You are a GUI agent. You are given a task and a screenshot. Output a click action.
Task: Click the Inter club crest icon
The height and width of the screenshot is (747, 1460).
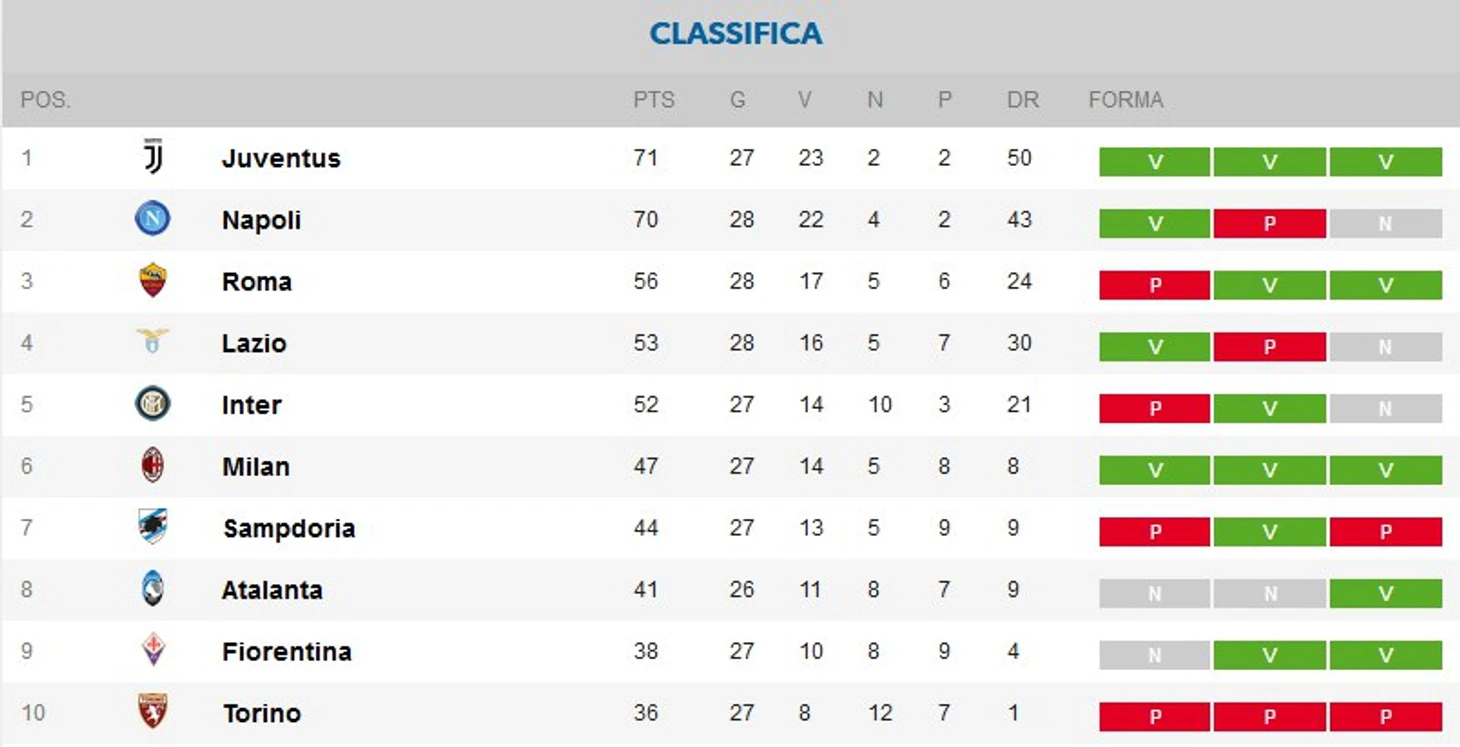153,404
